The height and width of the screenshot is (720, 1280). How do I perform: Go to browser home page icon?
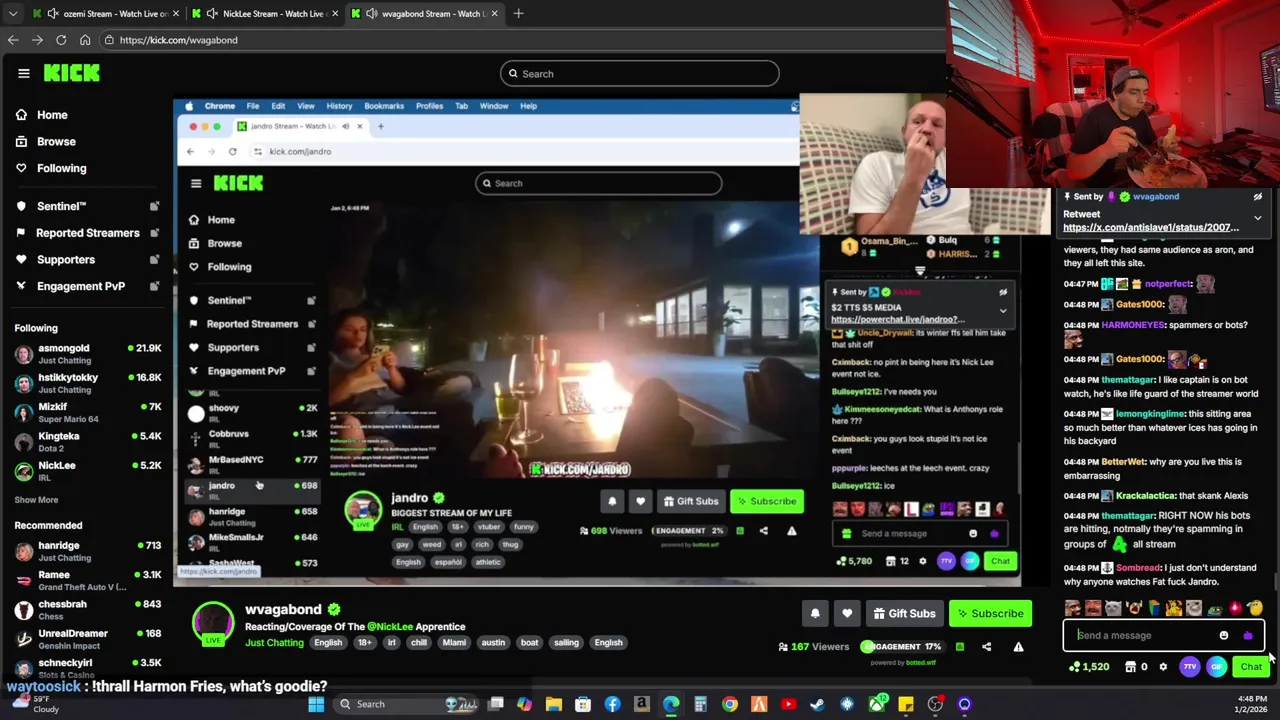click(85, 40)
